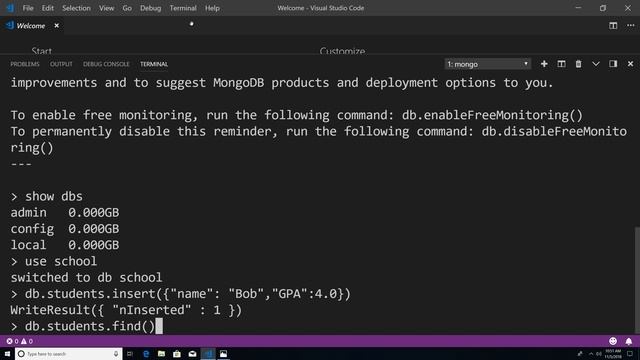The image size is (640, 360).
Task: Close the Welcome tab
Action: (57, 26)
